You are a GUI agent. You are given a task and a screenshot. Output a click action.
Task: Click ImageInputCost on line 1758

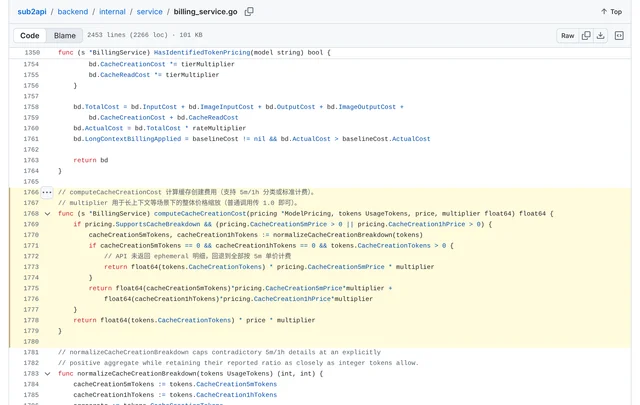[x=227, y=107]
